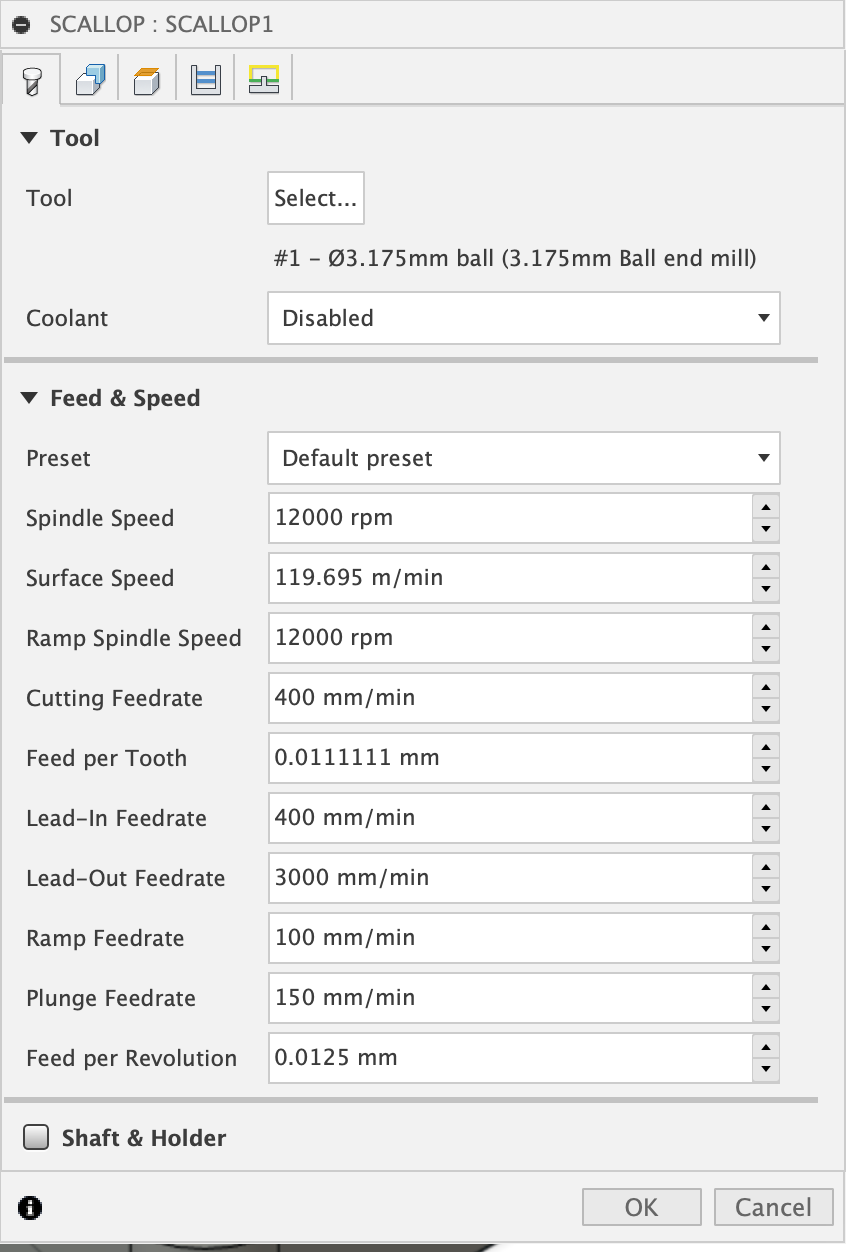Open the Geometry tab icon
Viewport: 846px width, 1252px height.
tap(90, 79)
